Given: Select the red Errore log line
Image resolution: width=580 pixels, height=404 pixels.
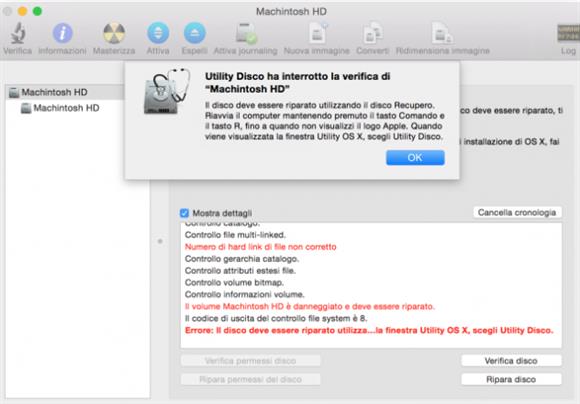Looking at the screenshot, I should coord(369,330).
